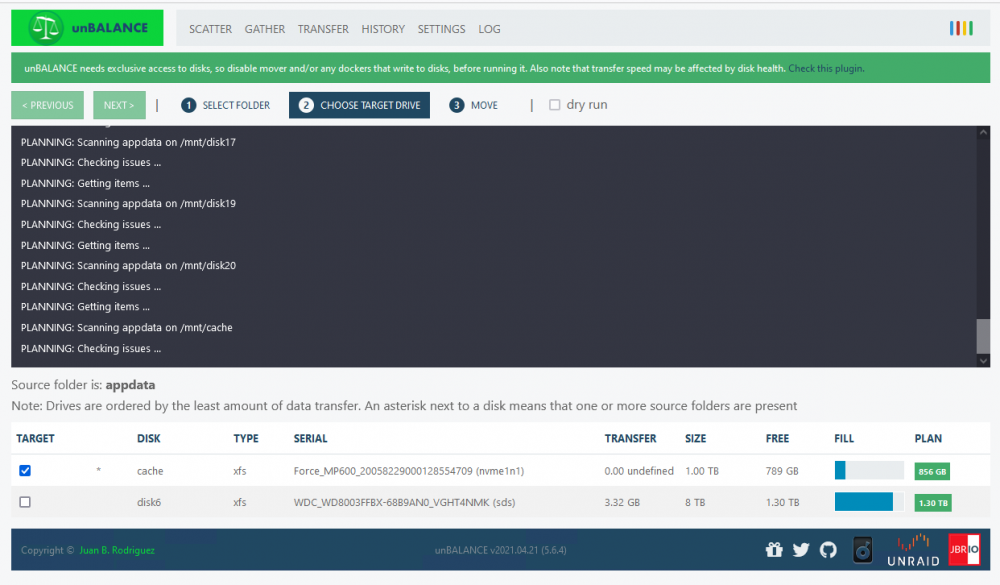1000x585 pixels.
Task: Click the log scrollbar up arrow
Action: point(983,132)
